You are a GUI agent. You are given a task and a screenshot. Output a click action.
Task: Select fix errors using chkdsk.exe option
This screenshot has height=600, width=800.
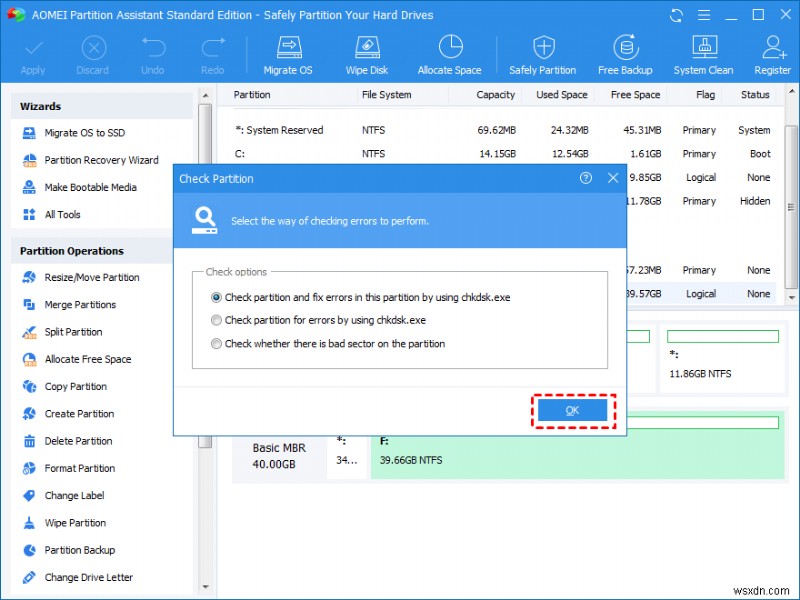pyautogui.click(x=215, y=297)
